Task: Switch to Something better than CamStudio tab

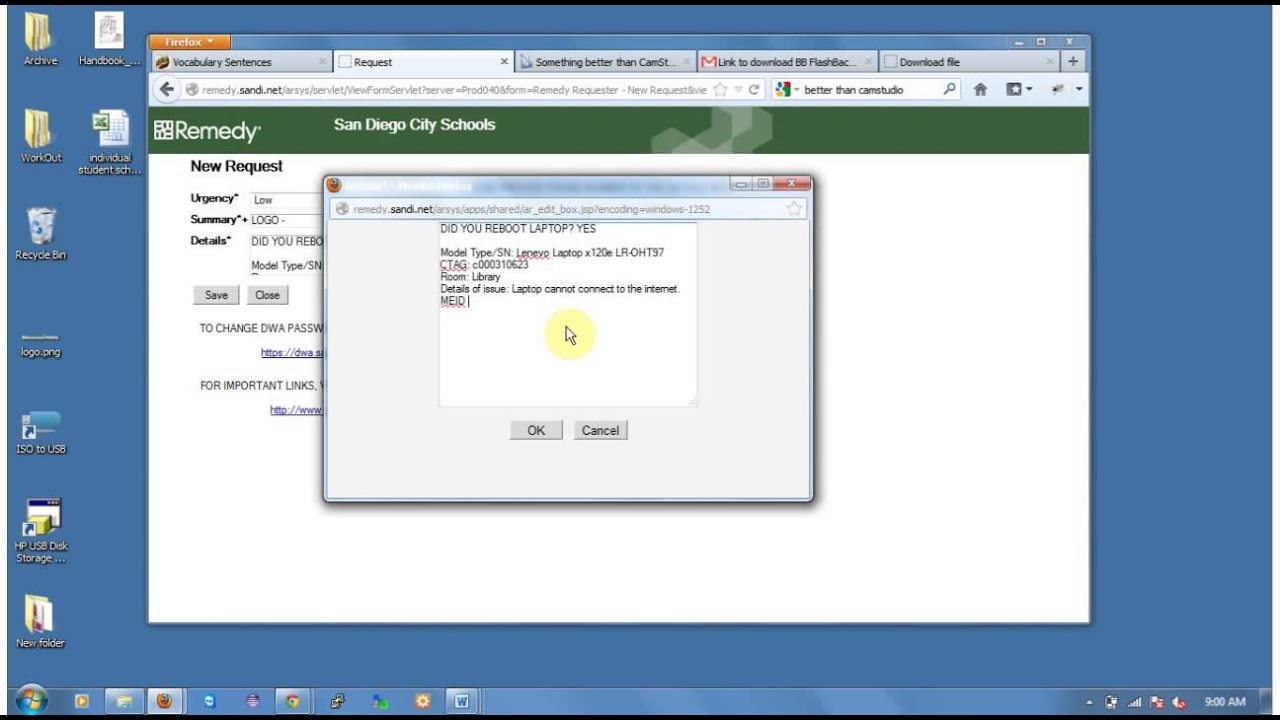Action: tap(606, 62)
